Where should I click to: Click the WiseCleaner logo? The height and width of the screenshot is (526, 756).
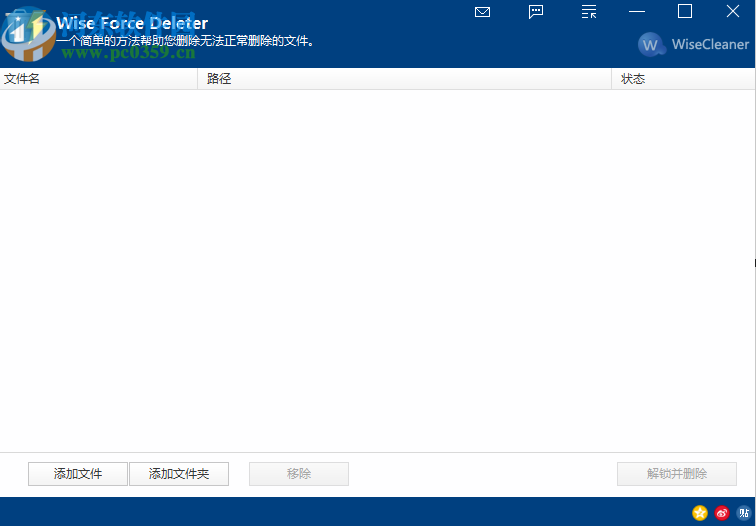click(x=693, y=44)
